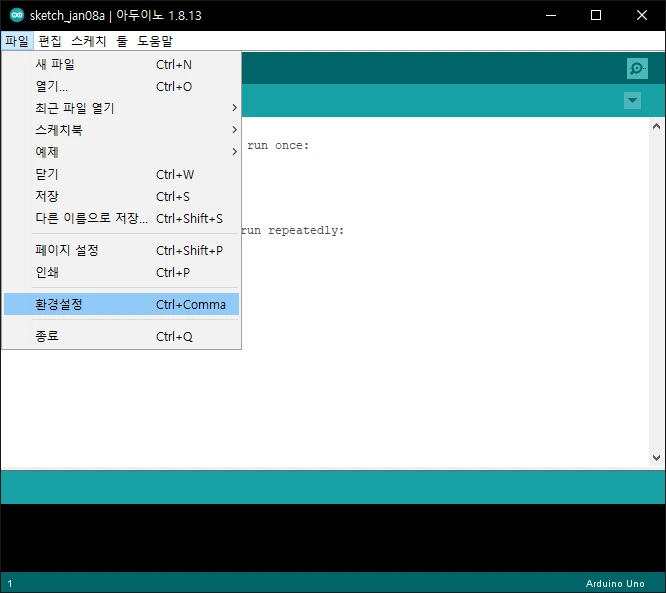Select 열기... menu entry
666x593 pixels.
coord(121,86)
